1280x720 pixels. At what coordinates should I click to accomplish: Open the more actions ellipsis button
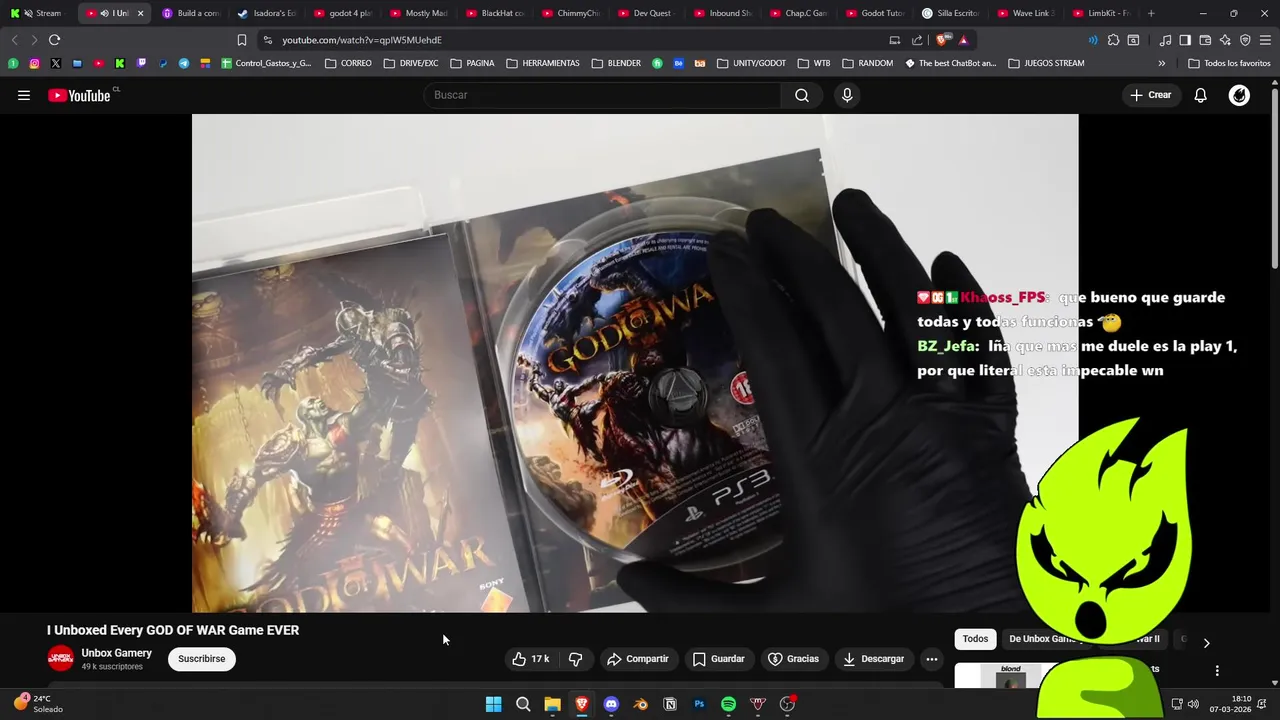[x=931, y=659]
